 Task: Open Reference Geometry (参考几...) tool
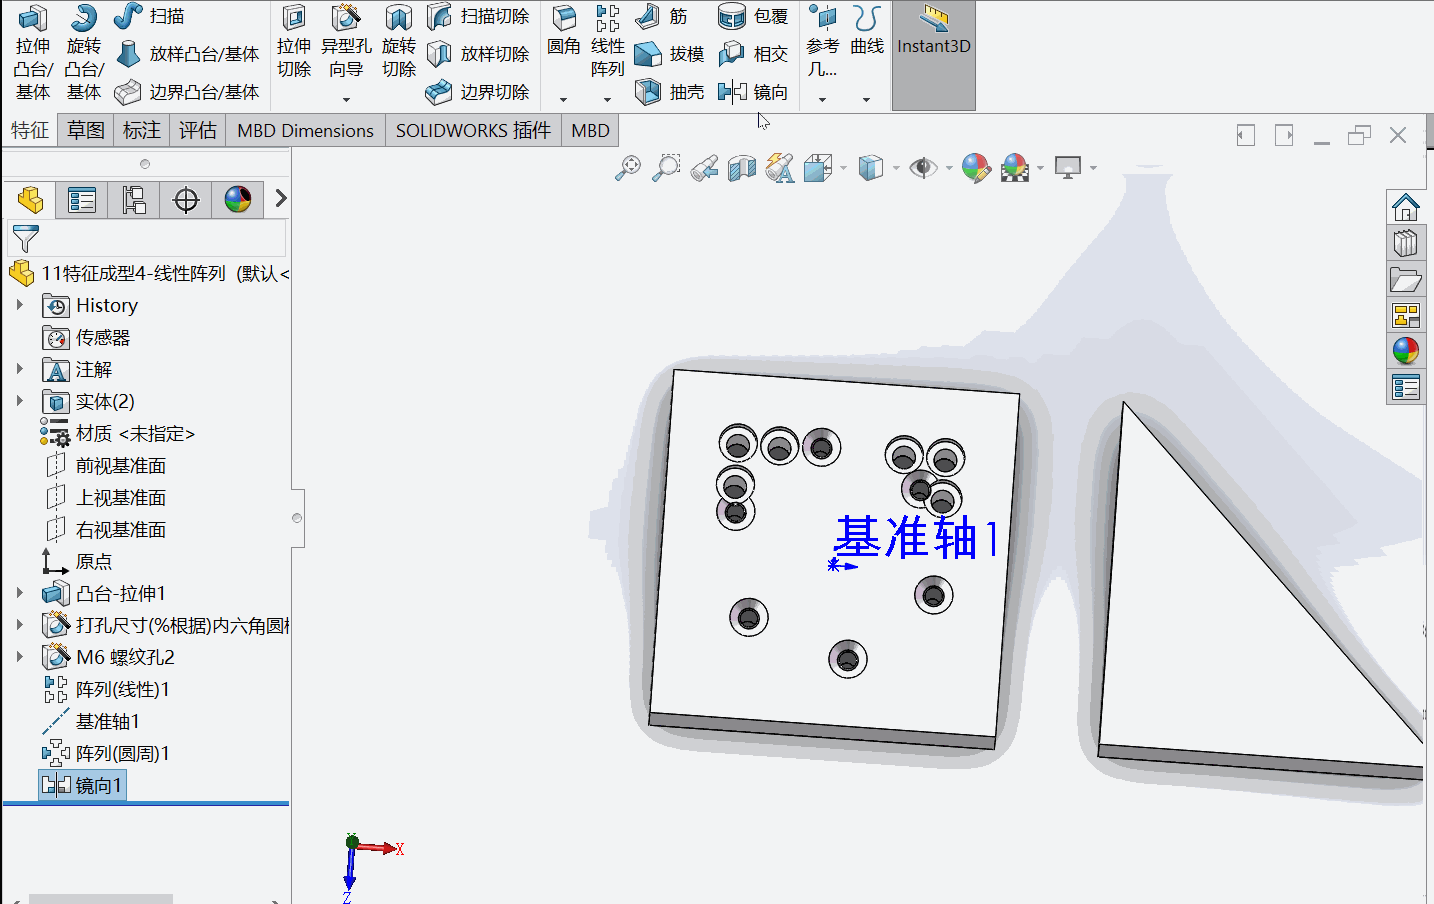click(823, 44)
